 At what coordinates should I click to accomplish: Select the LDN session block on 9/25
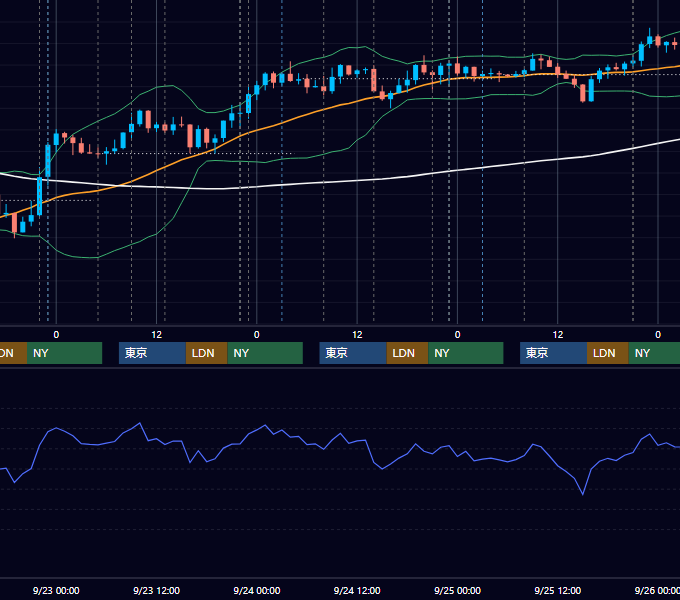[x=608, y=353]
